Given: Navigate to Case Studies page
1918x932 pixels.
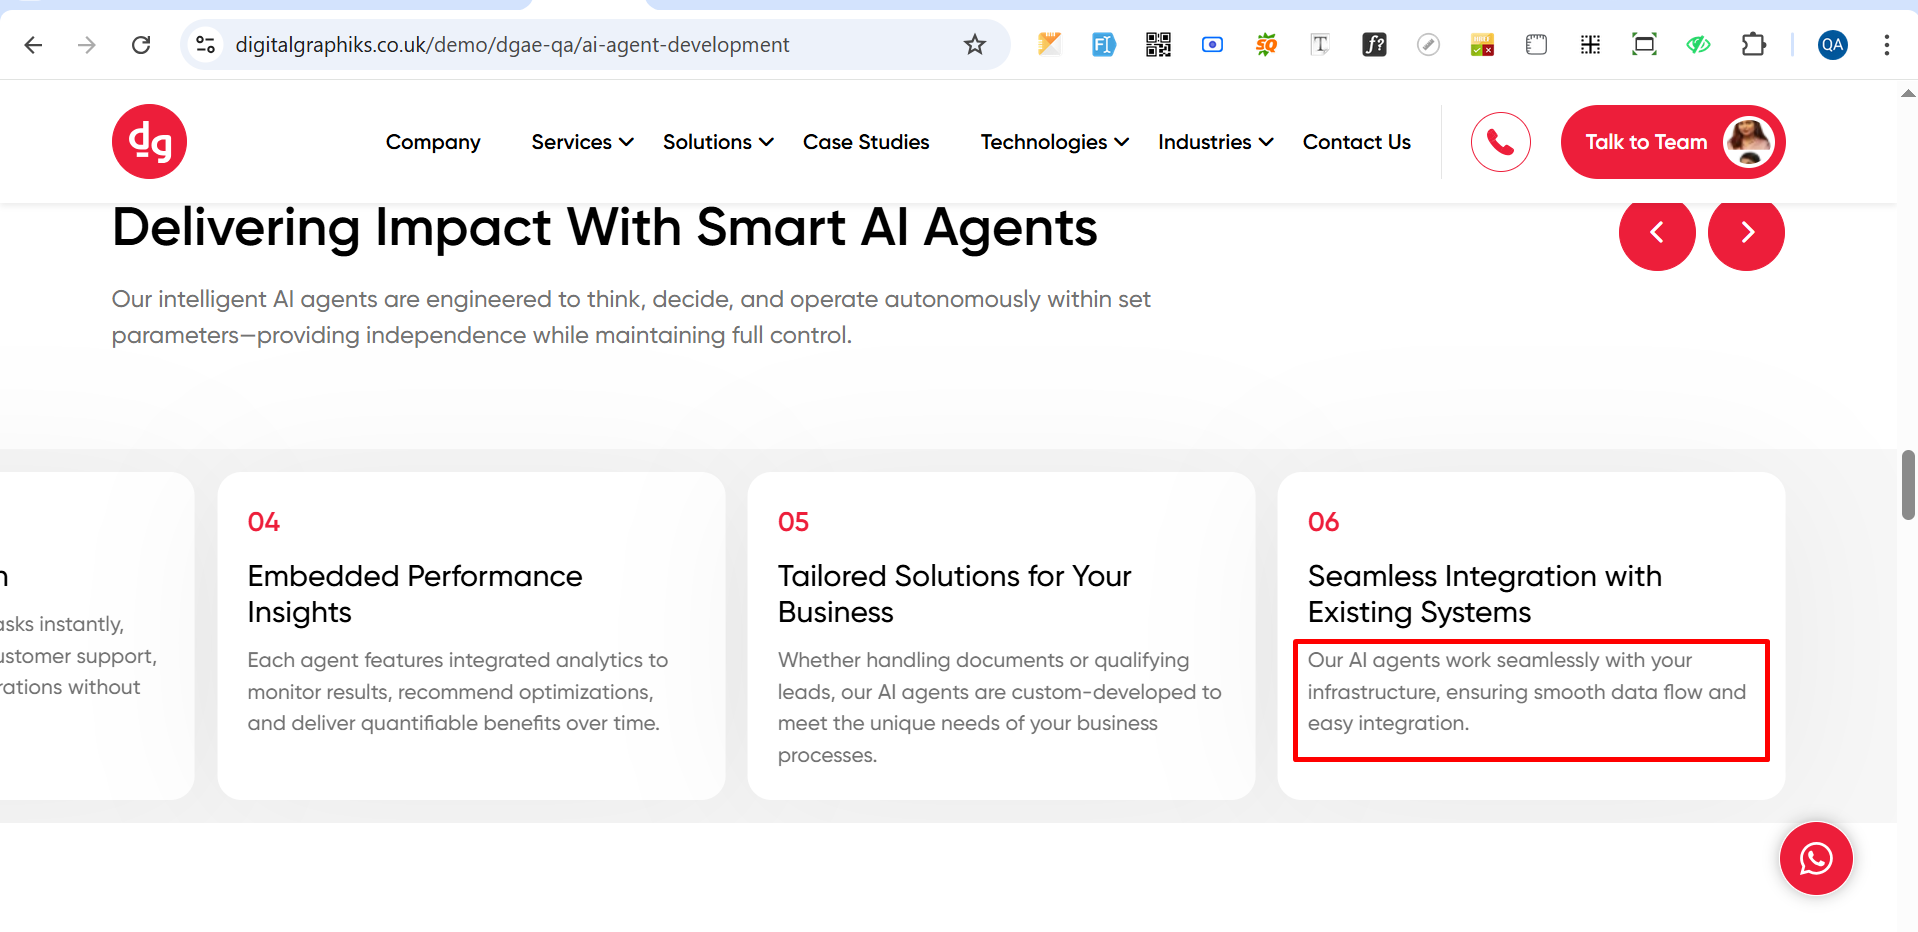Looking at the screenshot, I should [x=866, y=142].
